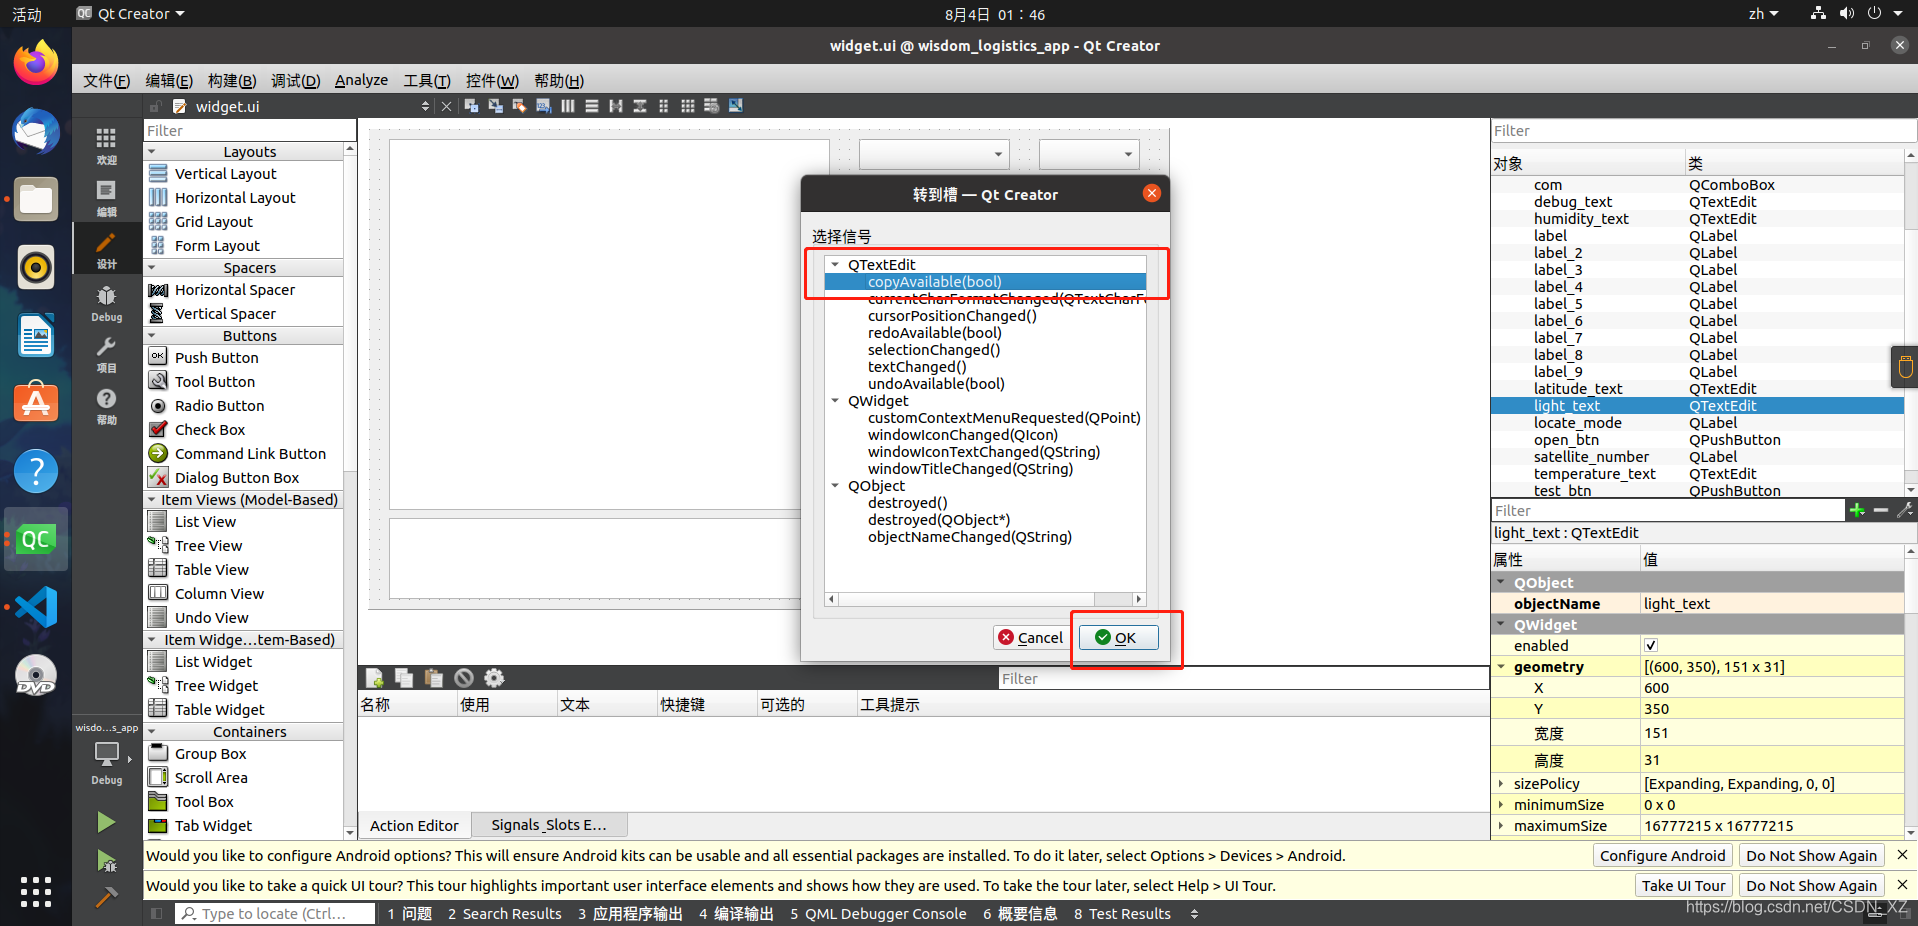Click Do Not Show Again for Android prompt

1811,856
